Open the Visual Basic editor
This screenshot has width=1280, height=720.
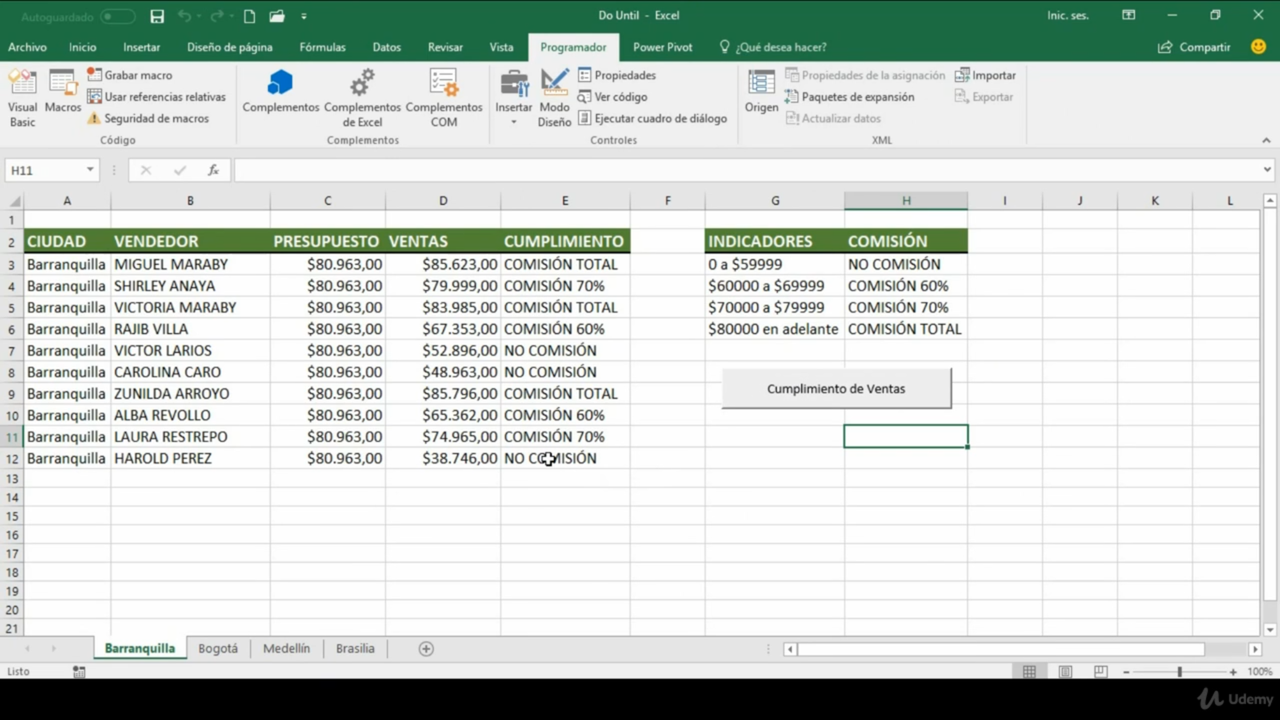tap(22, 99)
